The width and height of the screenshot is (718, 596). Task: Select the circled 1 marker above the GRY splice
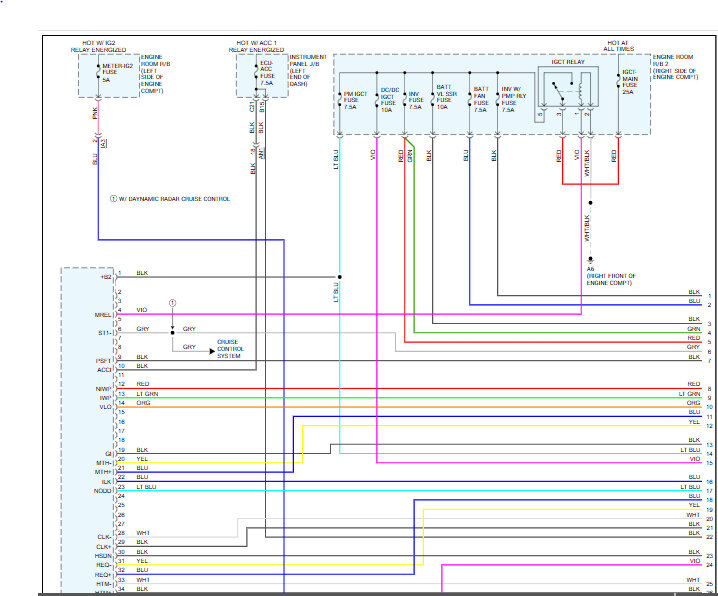coord(173,303)
